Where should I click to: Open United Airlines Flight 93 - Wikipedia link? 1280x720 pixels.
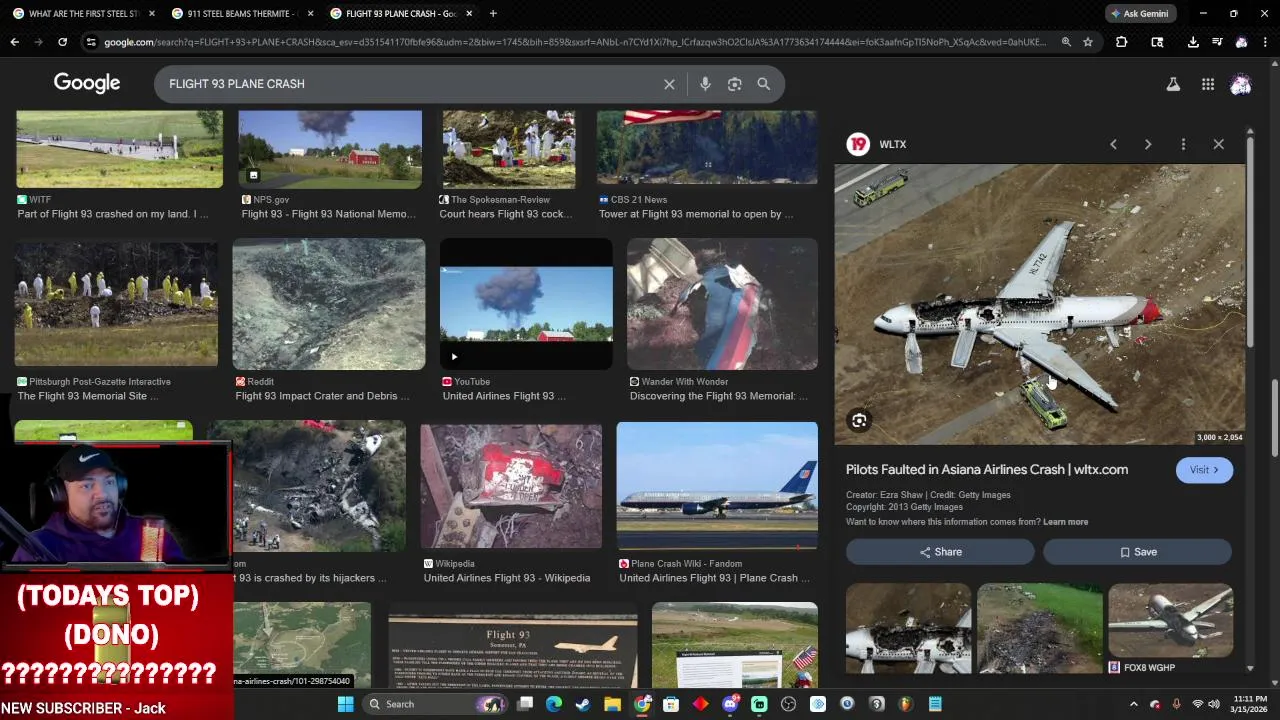507,578
